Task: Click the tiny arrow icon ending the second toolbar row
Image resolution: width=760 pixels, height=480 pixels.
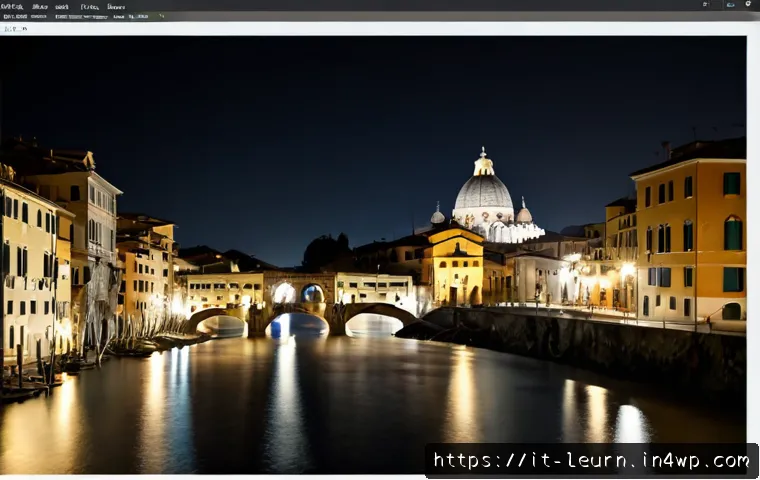Action: 162,16
